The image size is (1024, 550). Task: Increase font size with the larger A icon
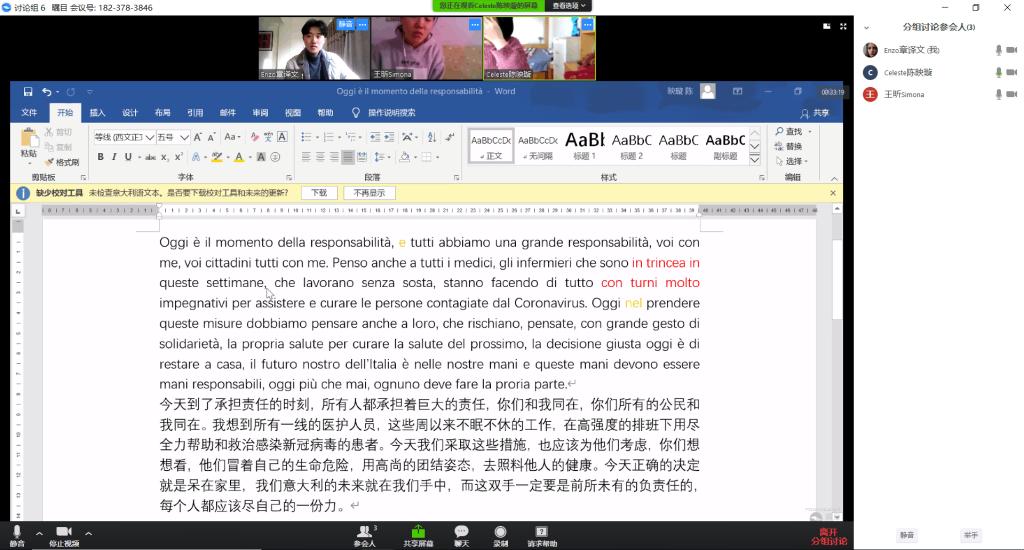[x=199, y=137]
